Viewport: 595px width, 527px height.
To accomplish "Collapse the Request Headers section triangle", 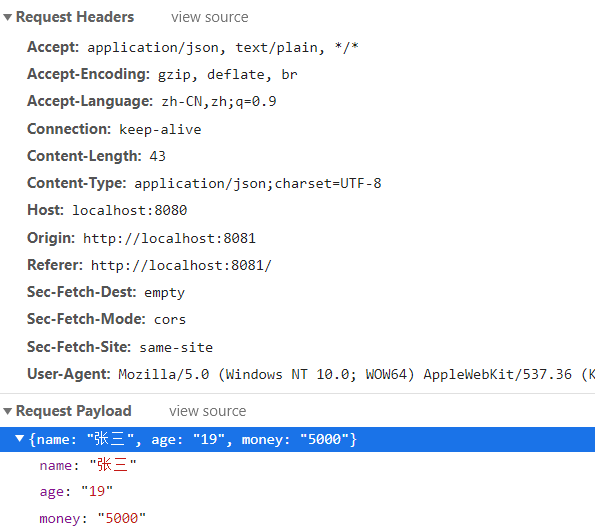I will pyautogui.click(x=8, y=17).
